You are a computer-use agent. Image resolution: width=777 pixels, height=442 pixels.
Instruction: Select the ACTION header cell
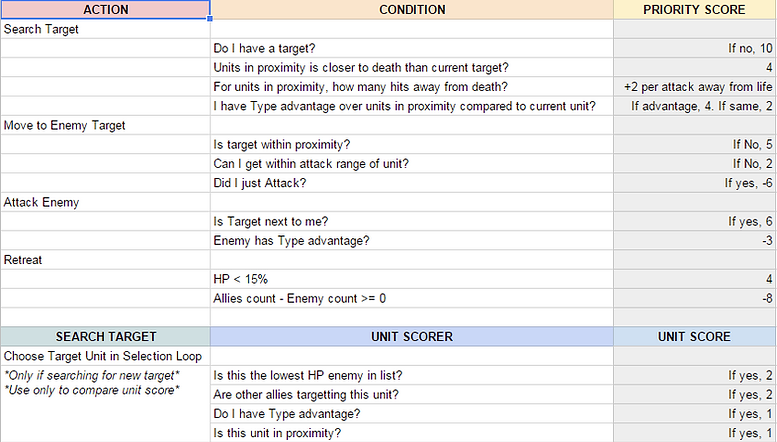[106, 9]
